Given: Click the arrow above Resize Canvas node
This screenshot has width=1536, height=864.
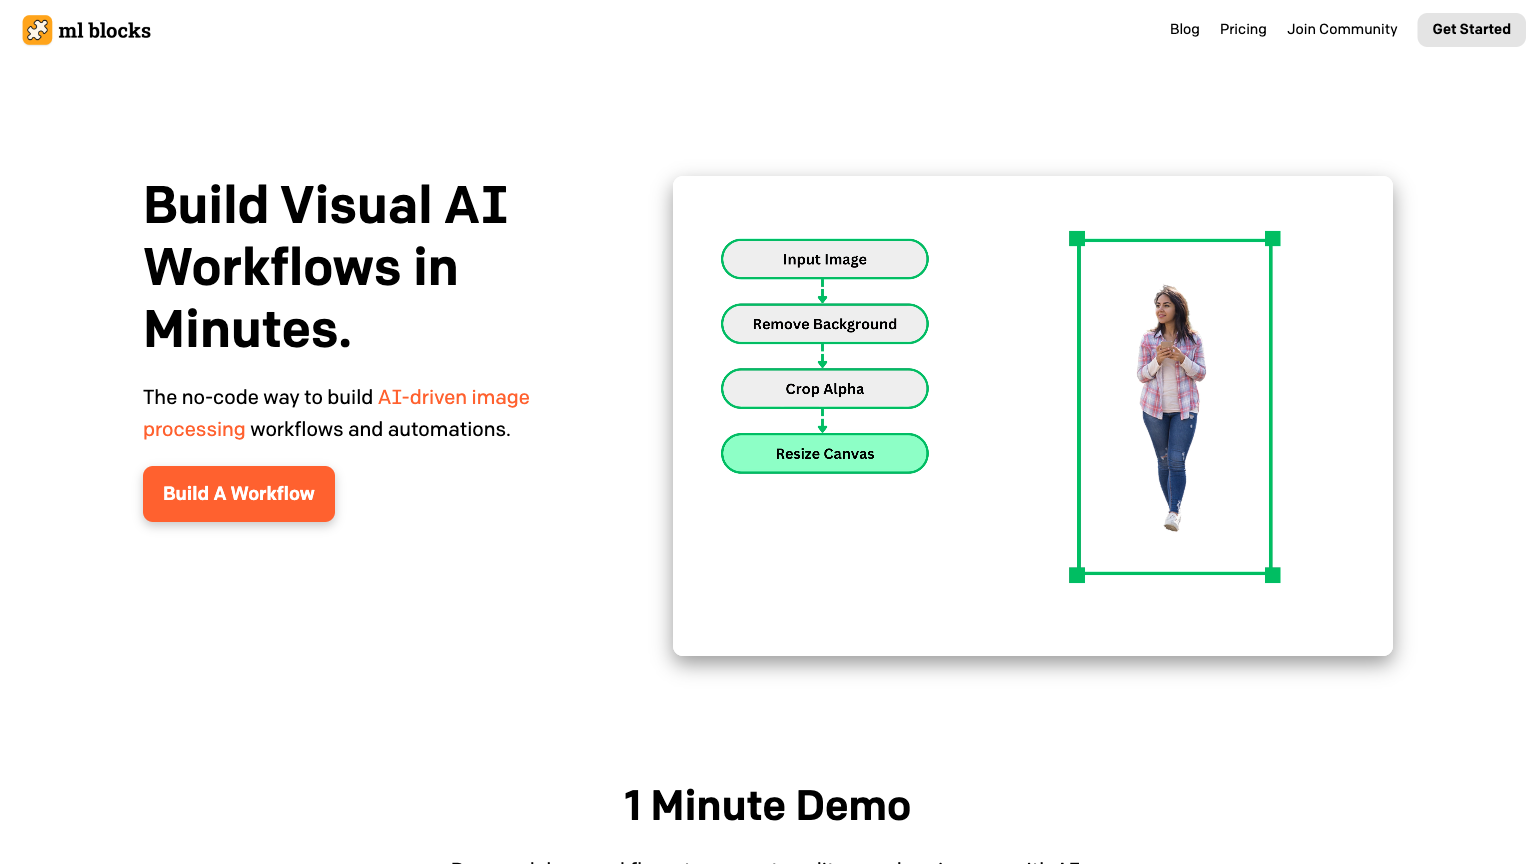Looking at the screenshot, I should coord(823,422).
